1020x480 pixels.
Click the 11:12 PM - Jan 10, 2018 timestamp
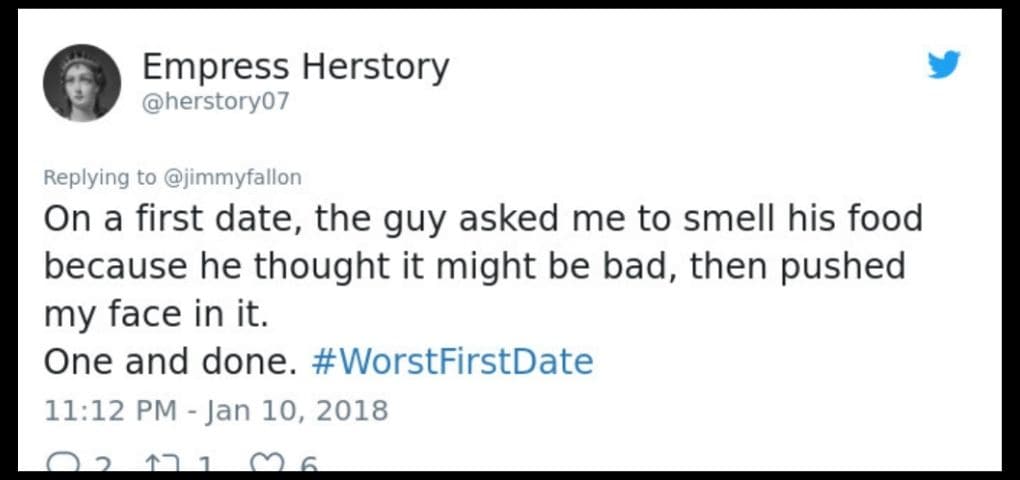[x=215, y=410]
